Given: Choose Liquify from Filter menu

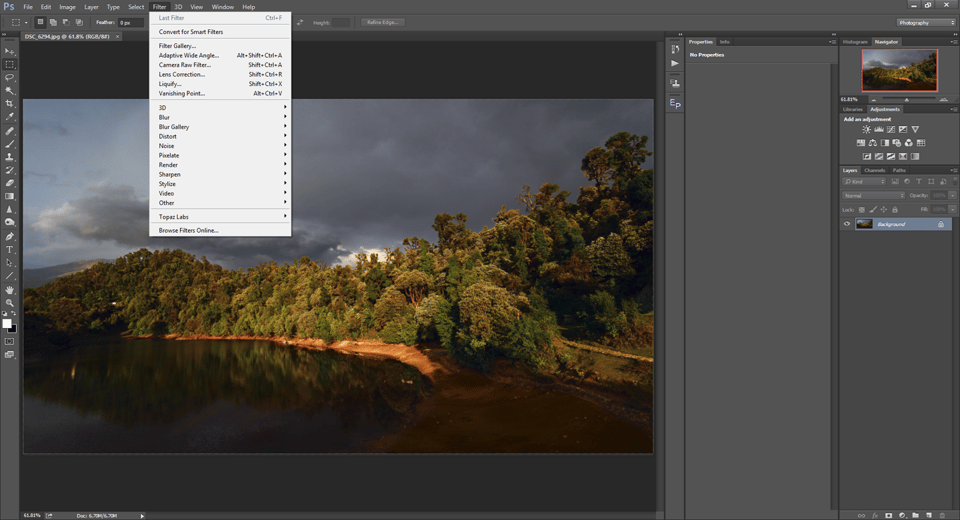Looking at the screenshot, I should pos(220,84).
